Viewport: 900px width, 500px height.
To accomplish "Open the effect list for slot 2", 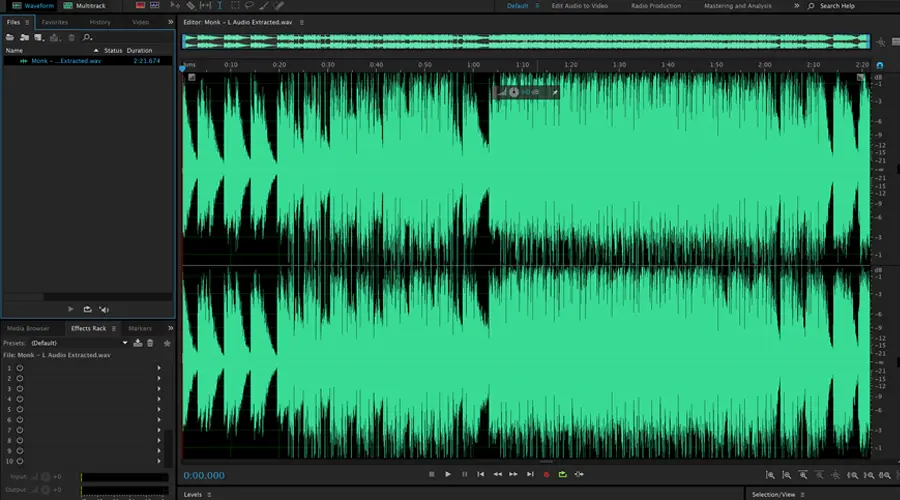I will point(159,378).
